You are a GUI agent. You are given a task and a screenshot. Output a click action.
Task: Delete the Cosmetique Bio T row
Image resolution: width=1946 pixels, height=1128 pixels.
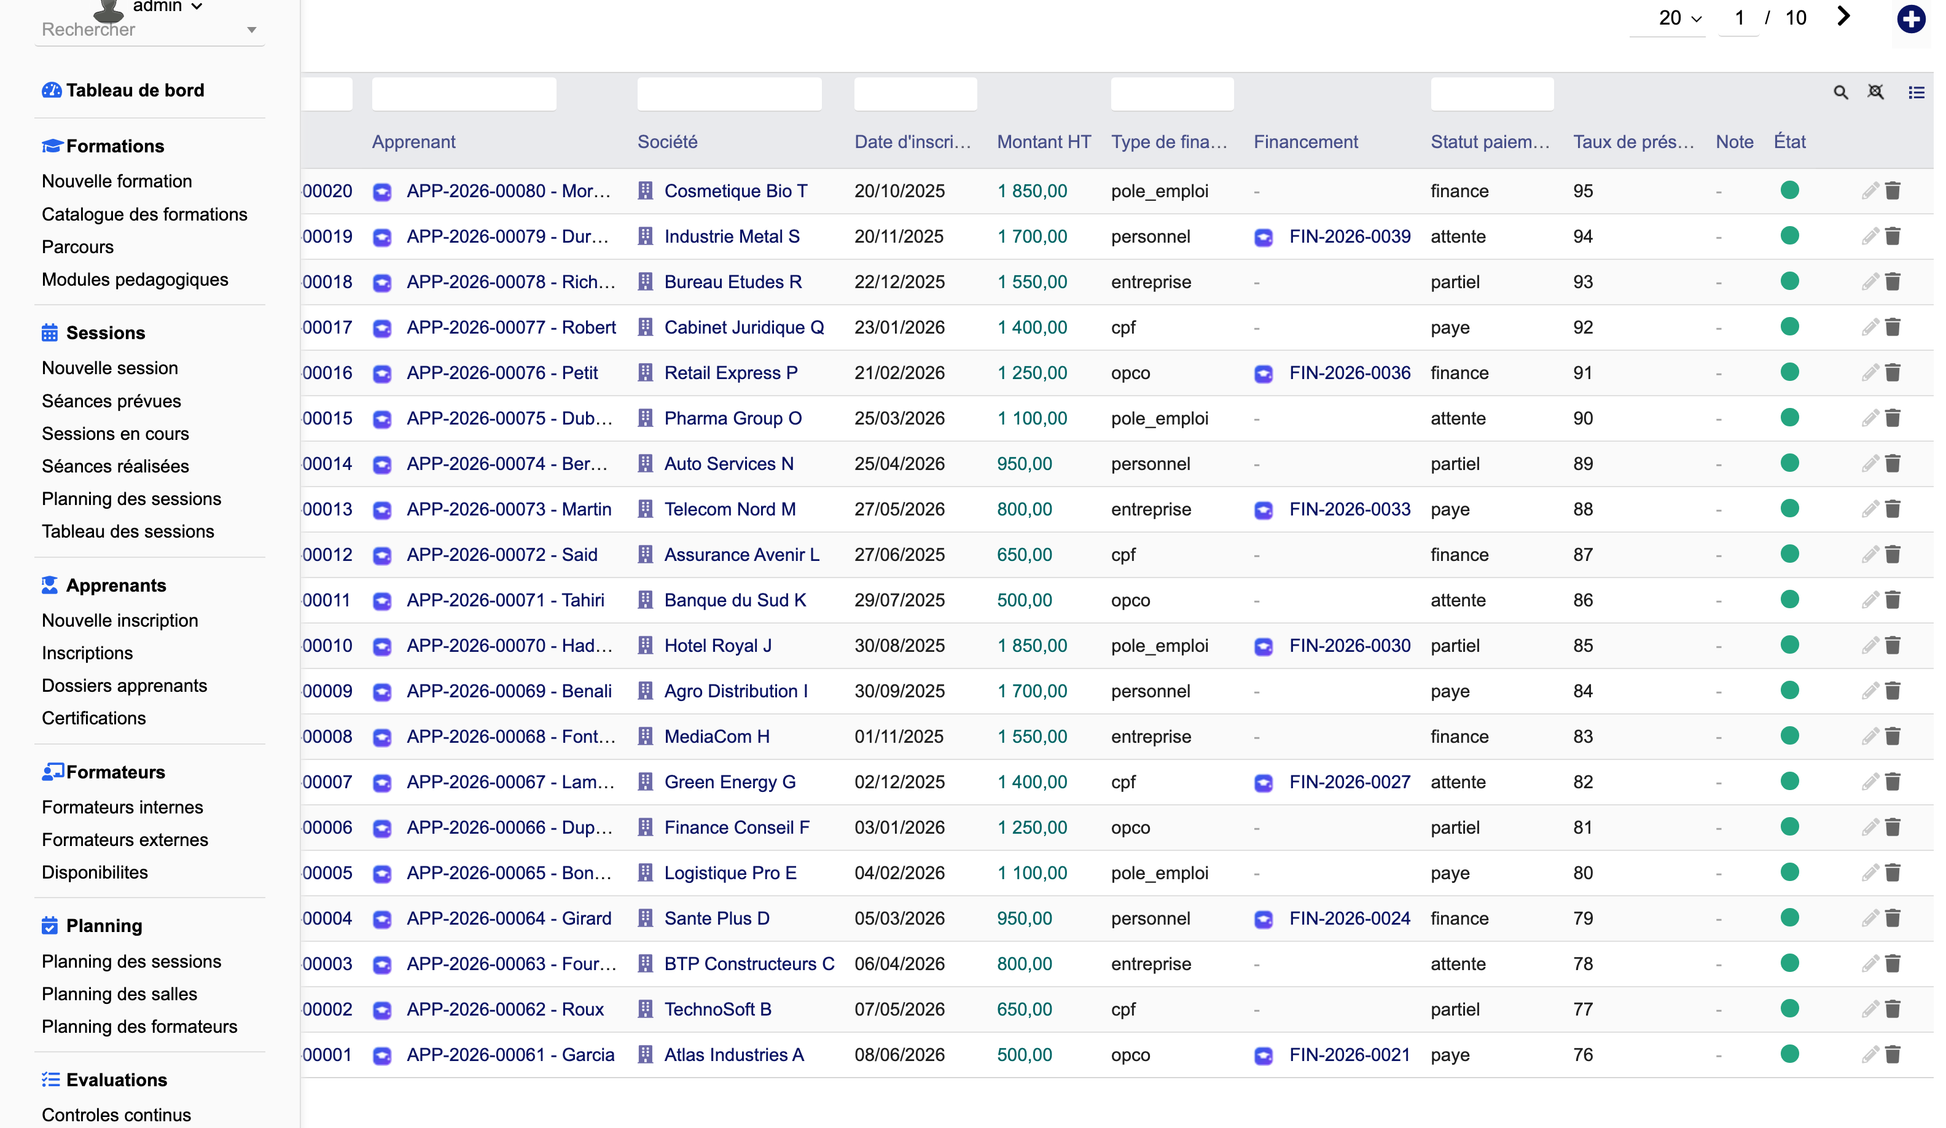(1893, 191)
